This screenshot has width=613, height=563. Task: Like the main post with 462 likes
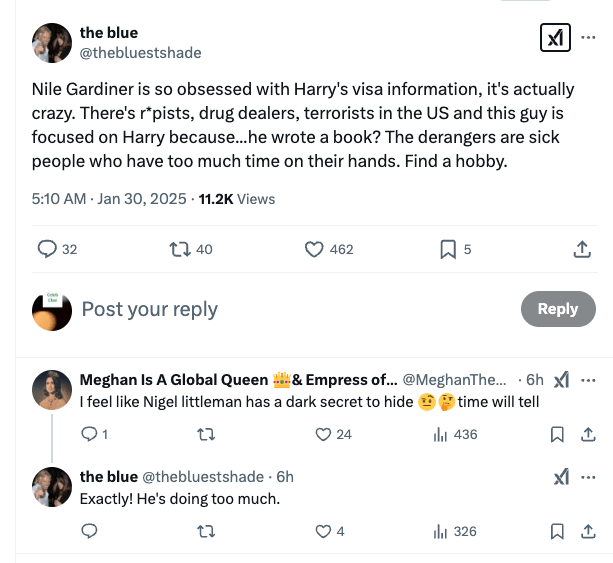[313, 249]
